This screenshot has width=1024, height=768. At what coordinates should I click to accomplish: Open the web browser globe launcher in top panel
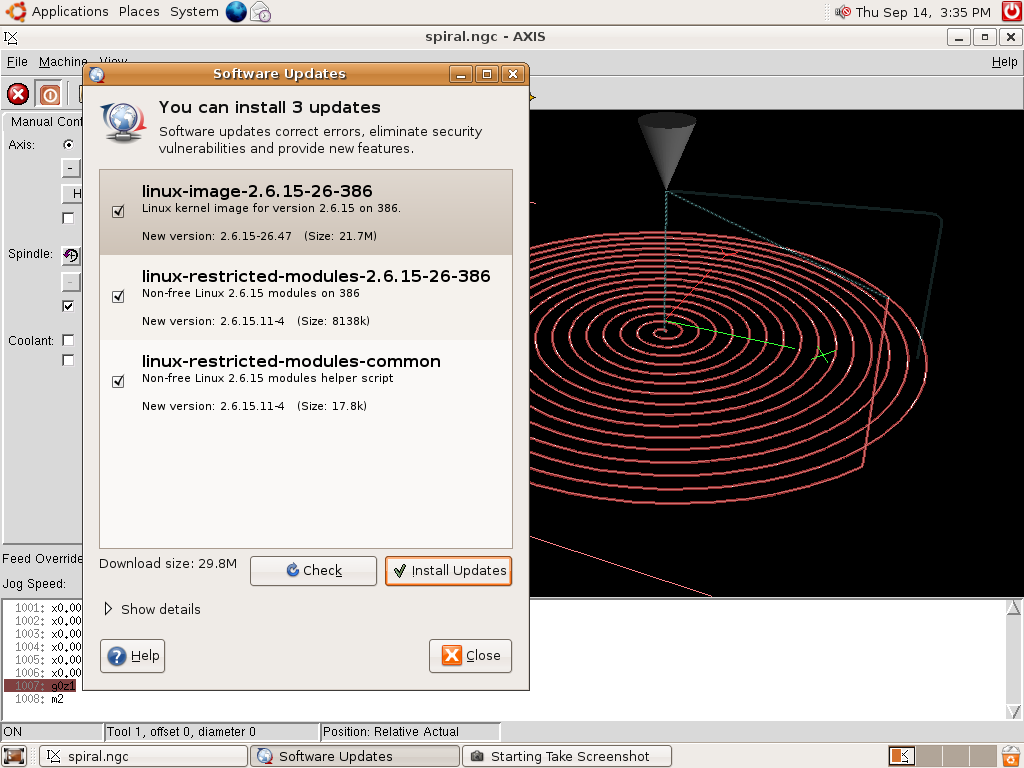[x=236, y=12]
